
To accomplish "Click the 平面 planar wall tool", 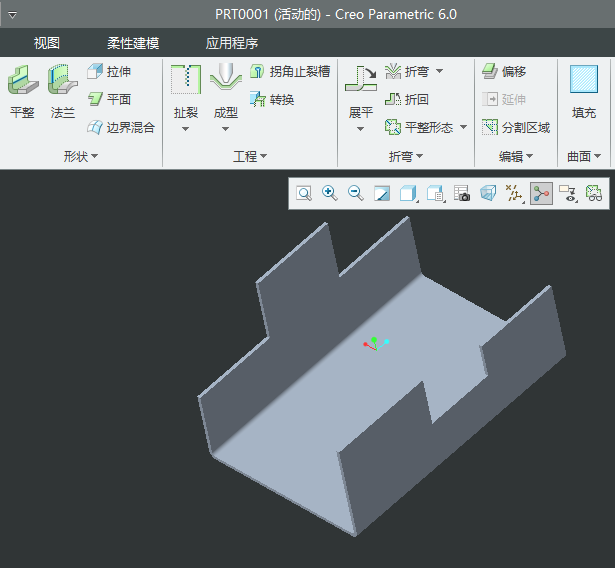I will 109,99.
